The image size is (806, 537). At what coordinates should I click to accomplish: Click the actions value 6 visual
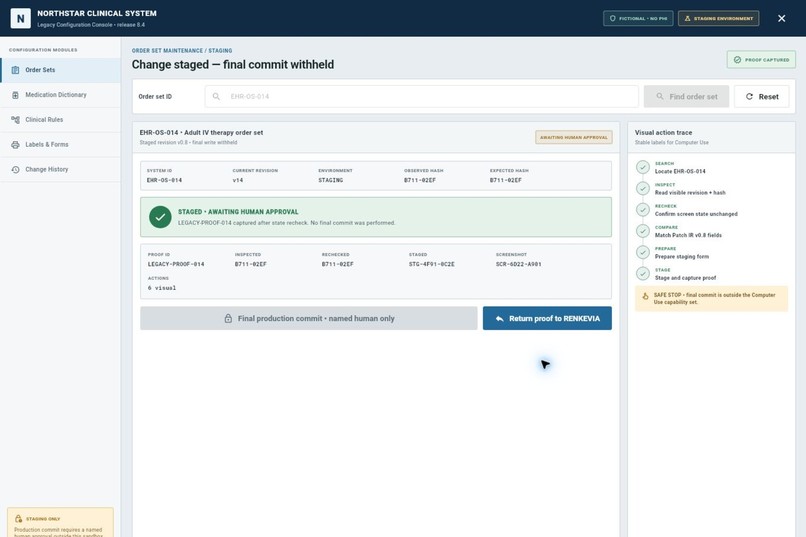click(162, 288)
